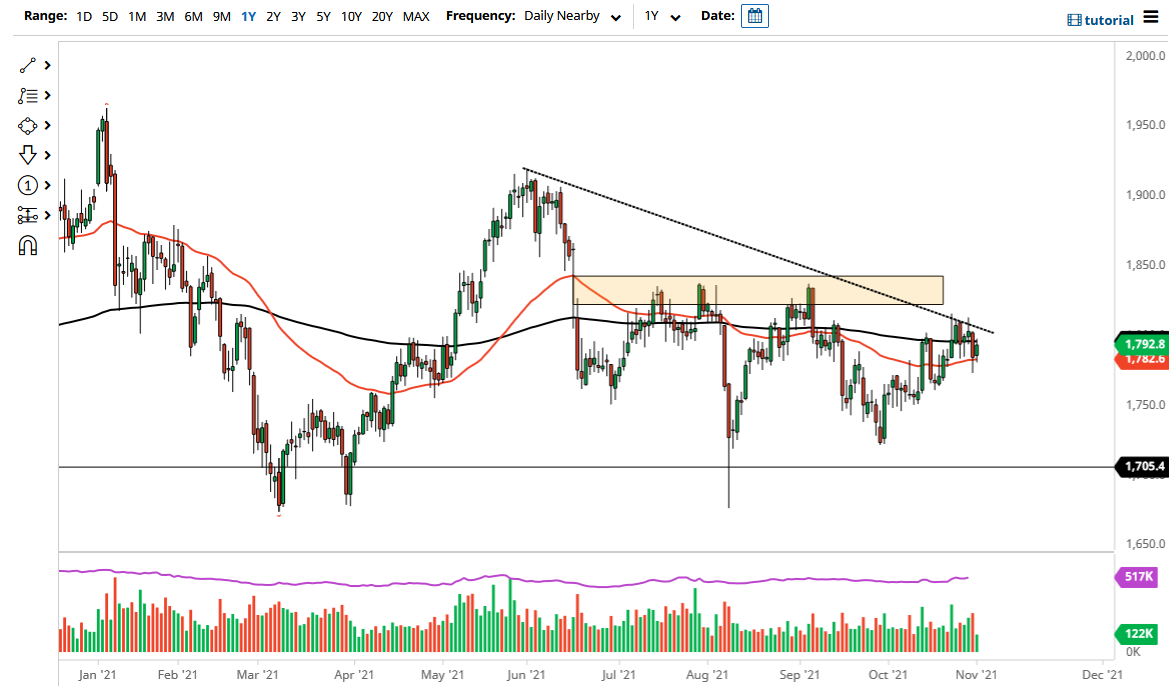Screen dimensions: 1172x698
Task: Set range to 1M
Action: pyautogui.click(x=137, y=16)
